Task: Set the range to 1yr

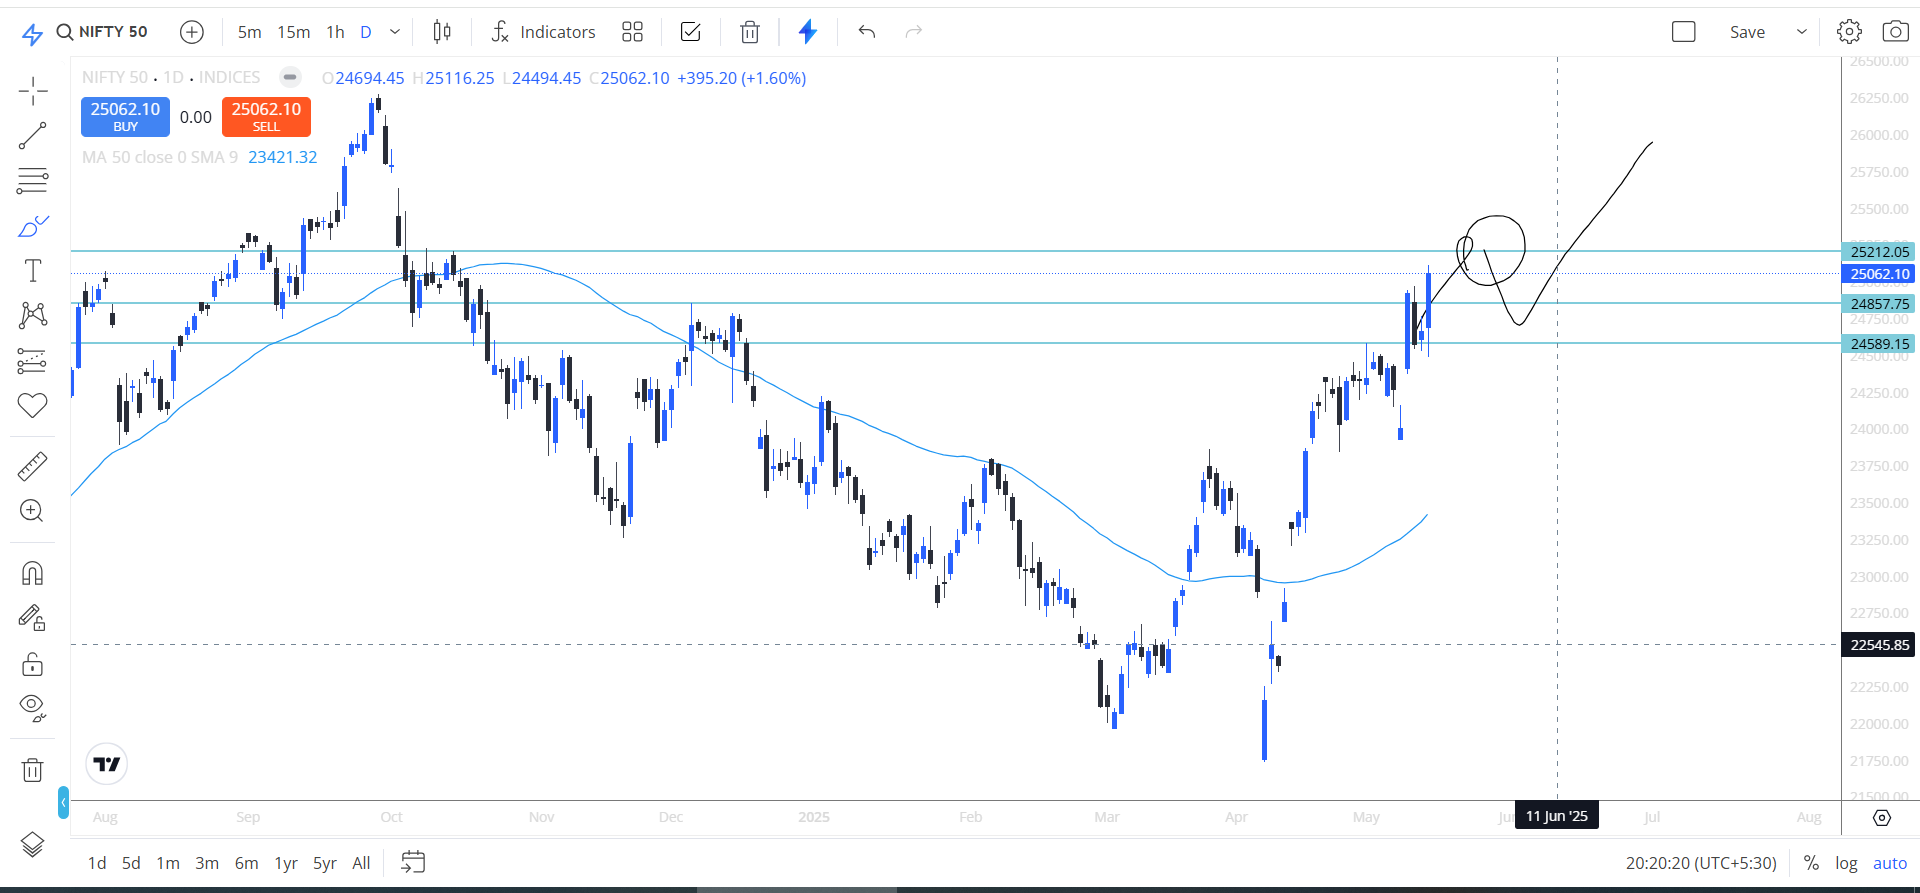Action: tap(286, 863)
